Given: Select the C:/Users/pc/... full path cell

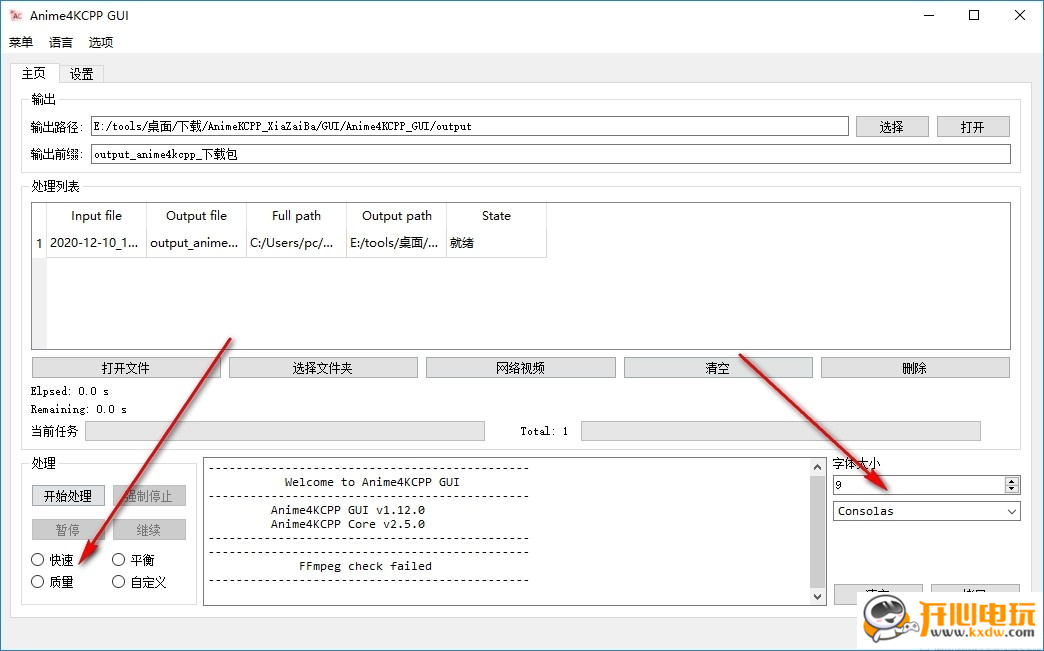Looking at the screenshot, I should (x=296, y=243).
